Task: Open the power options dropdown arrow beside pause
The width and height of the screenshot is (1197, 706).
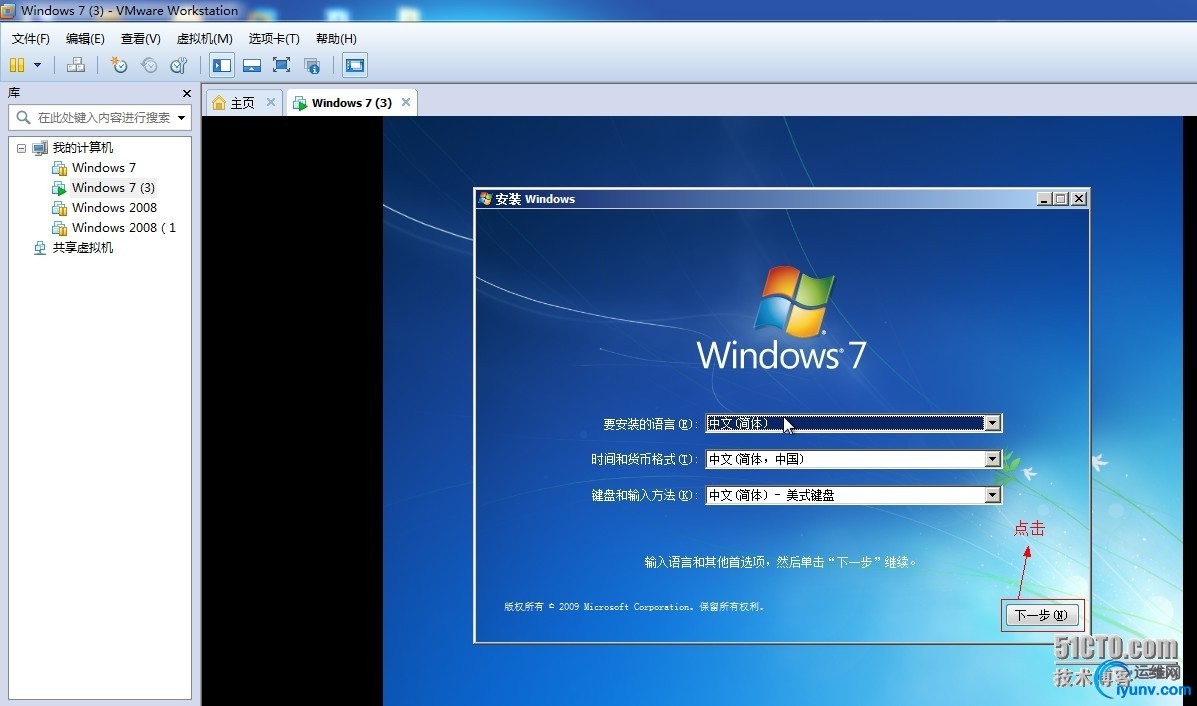Action: pyautogui.click(x=37, y=65)
